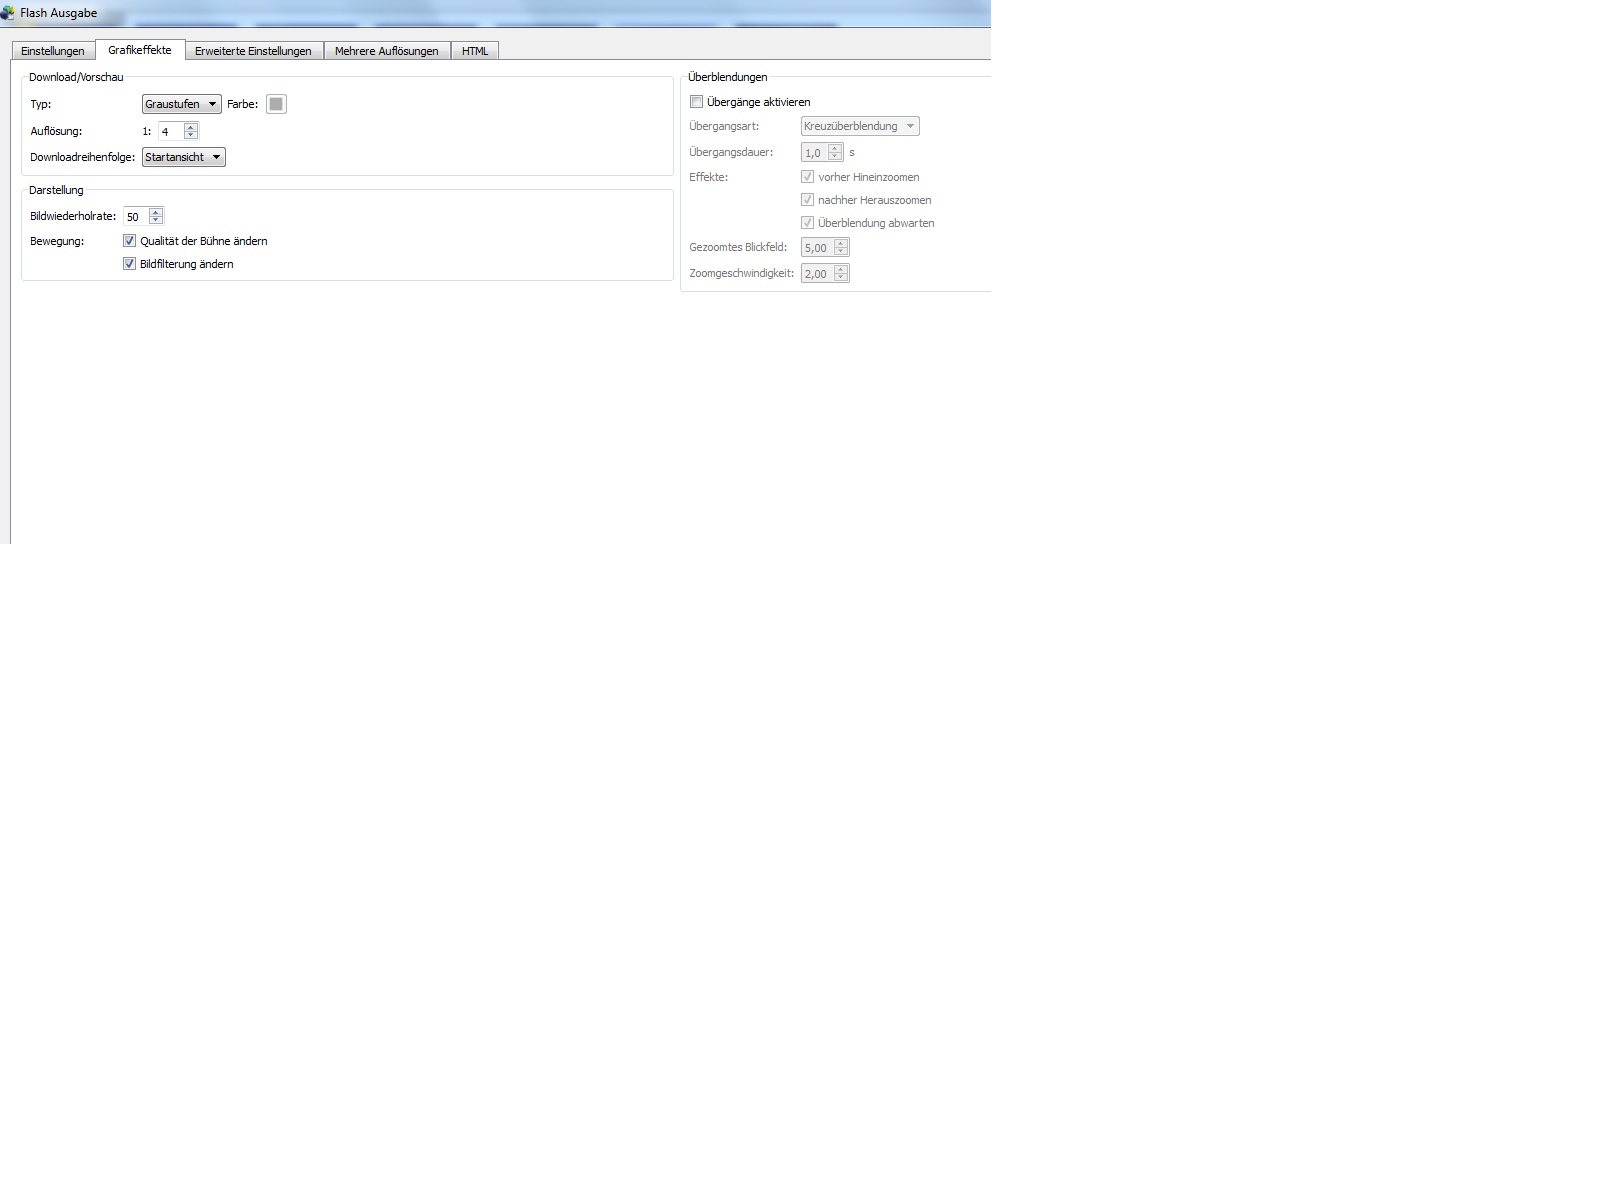
Task: Decrease Bildwiederholrate with the down arrow
Action: [155, 220]
